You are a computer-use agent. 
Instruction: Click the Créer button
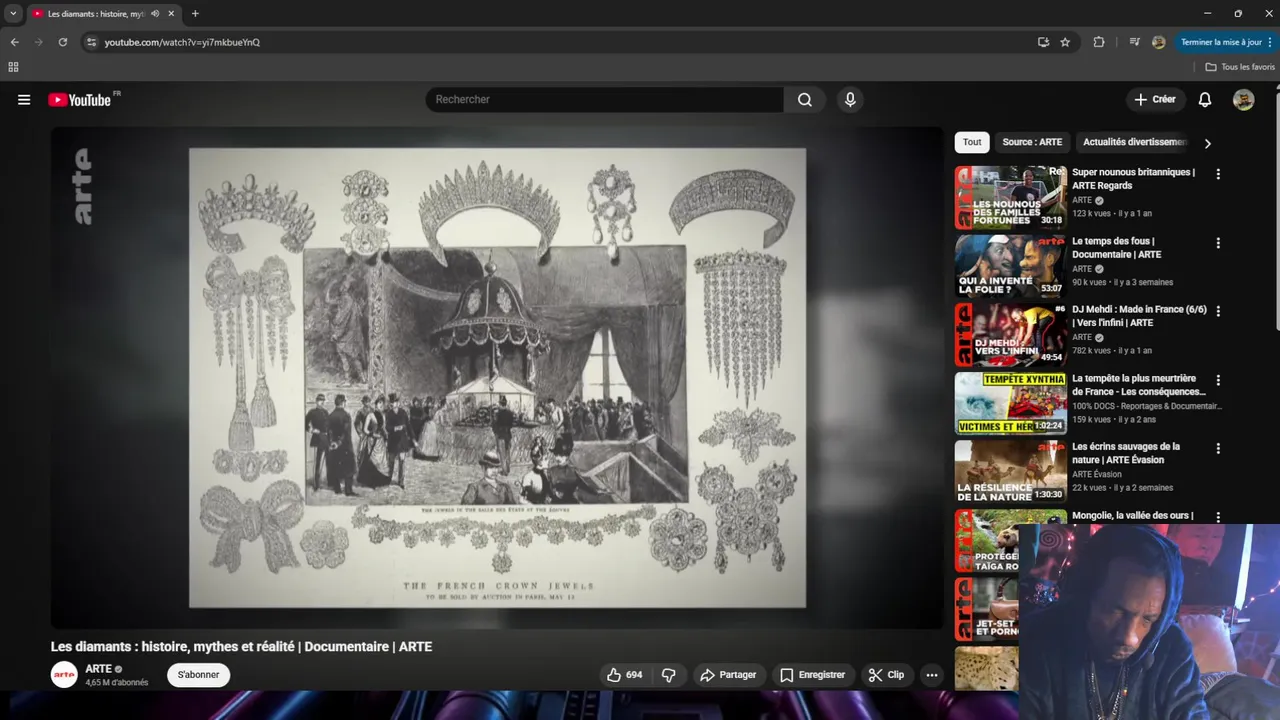click(x=1155, y=99)
